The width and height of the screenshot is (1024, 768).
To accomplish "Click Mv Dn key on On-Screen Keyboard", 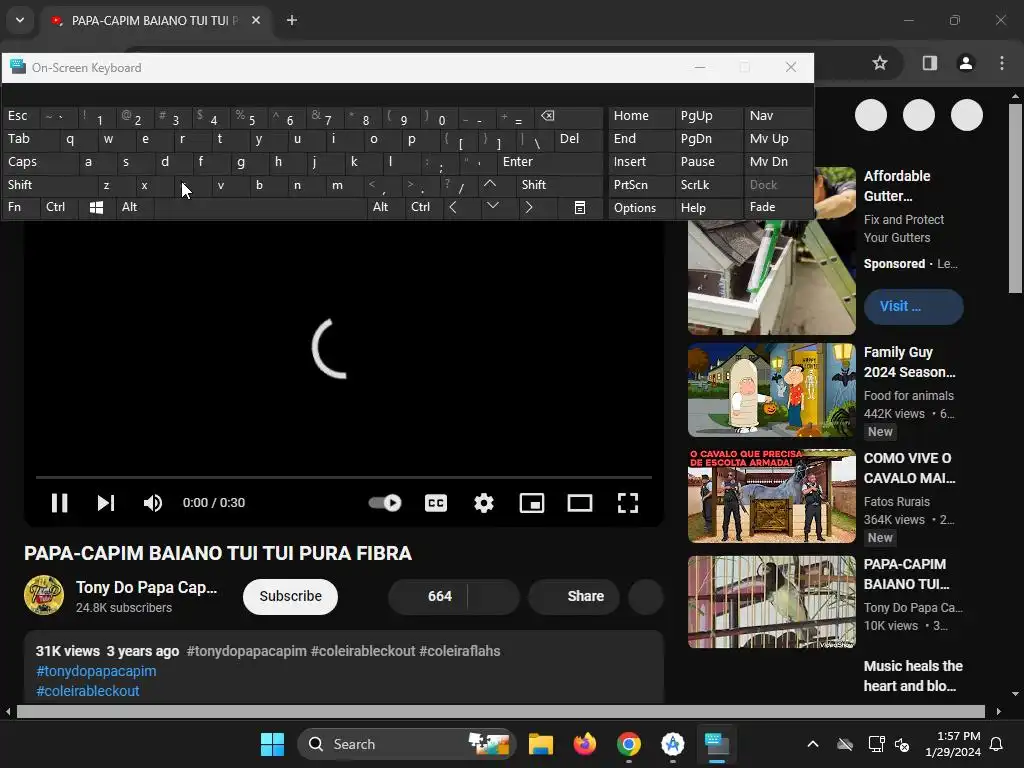I will [x=778, y=162].
